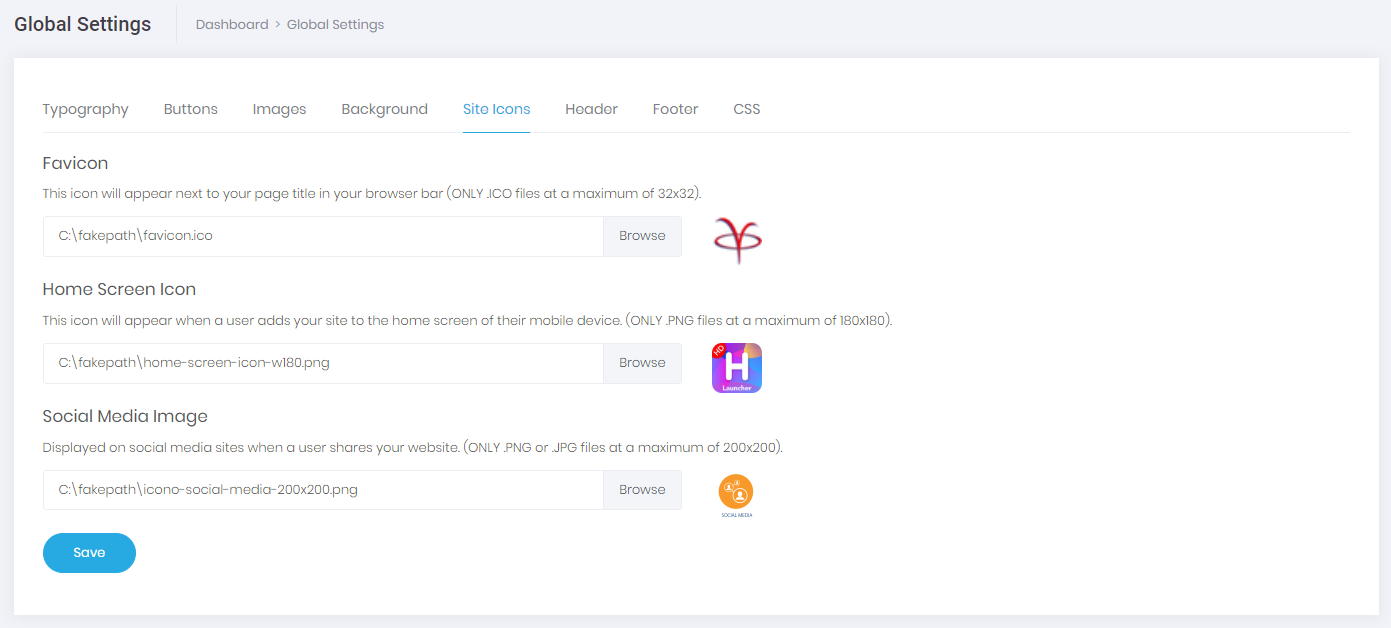Open the CSS tab
This screenshot has height=628, width=1391.
pos(747,109)
